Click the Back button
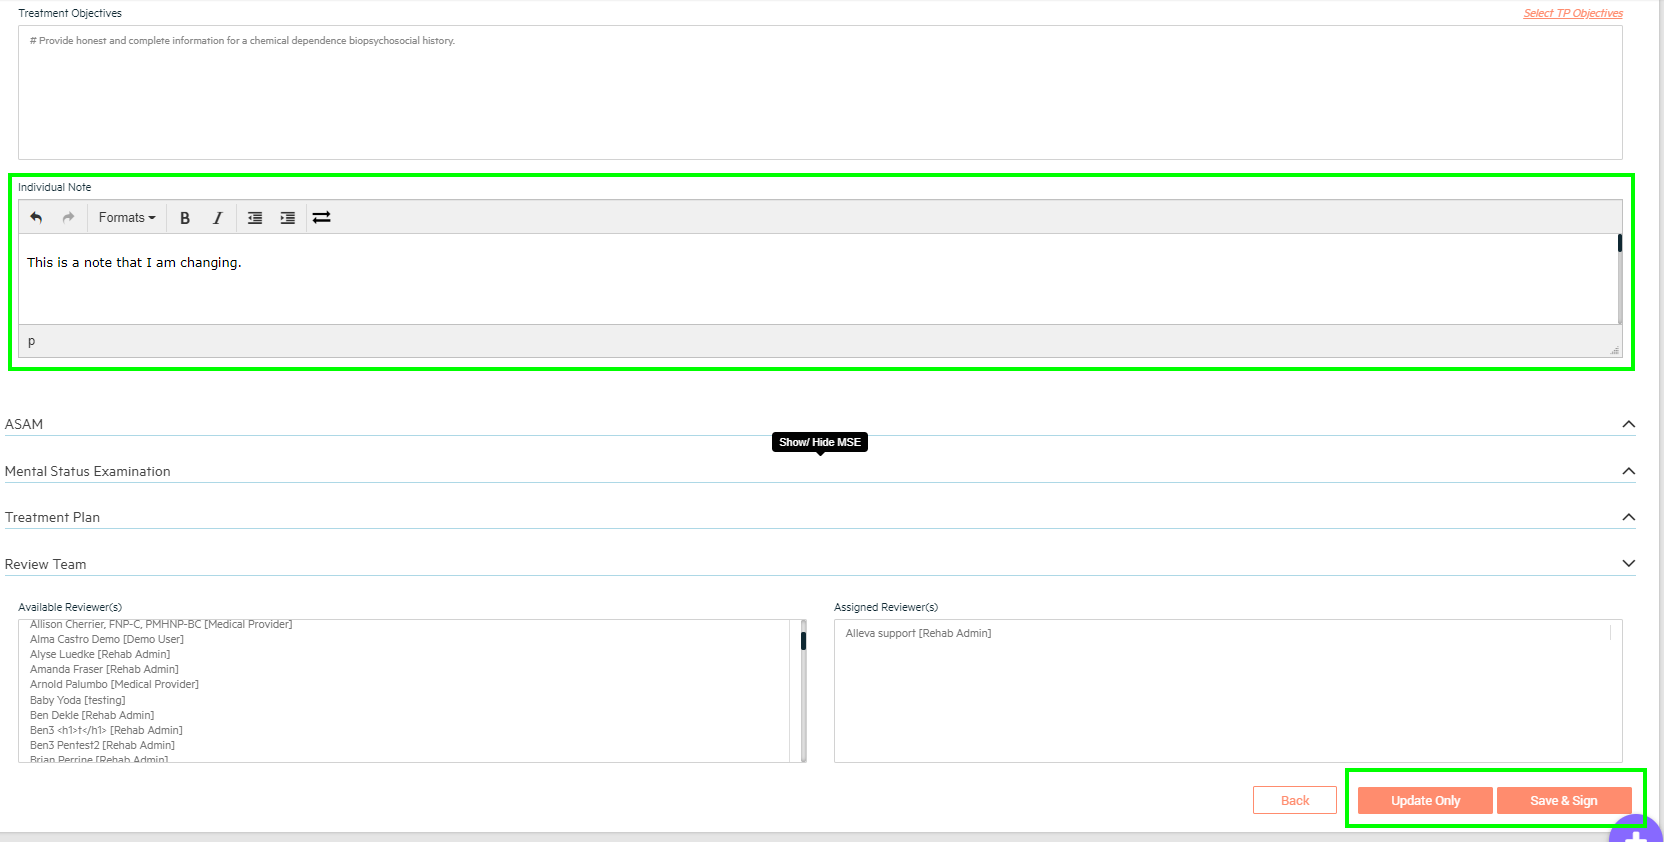 [1294, 800]
